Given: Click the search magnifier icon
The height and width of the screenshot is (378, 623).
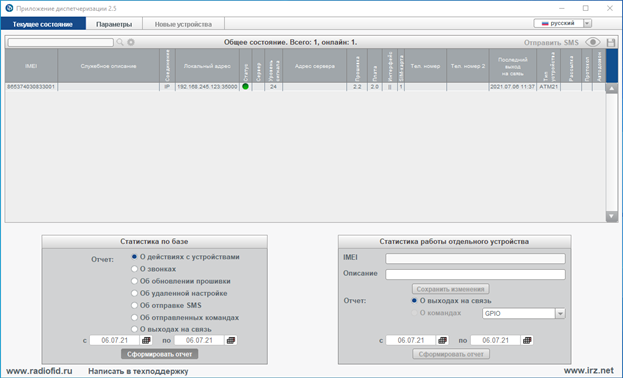Looking at the screenshot, I should pyautogui.click(x=120, y=42).
